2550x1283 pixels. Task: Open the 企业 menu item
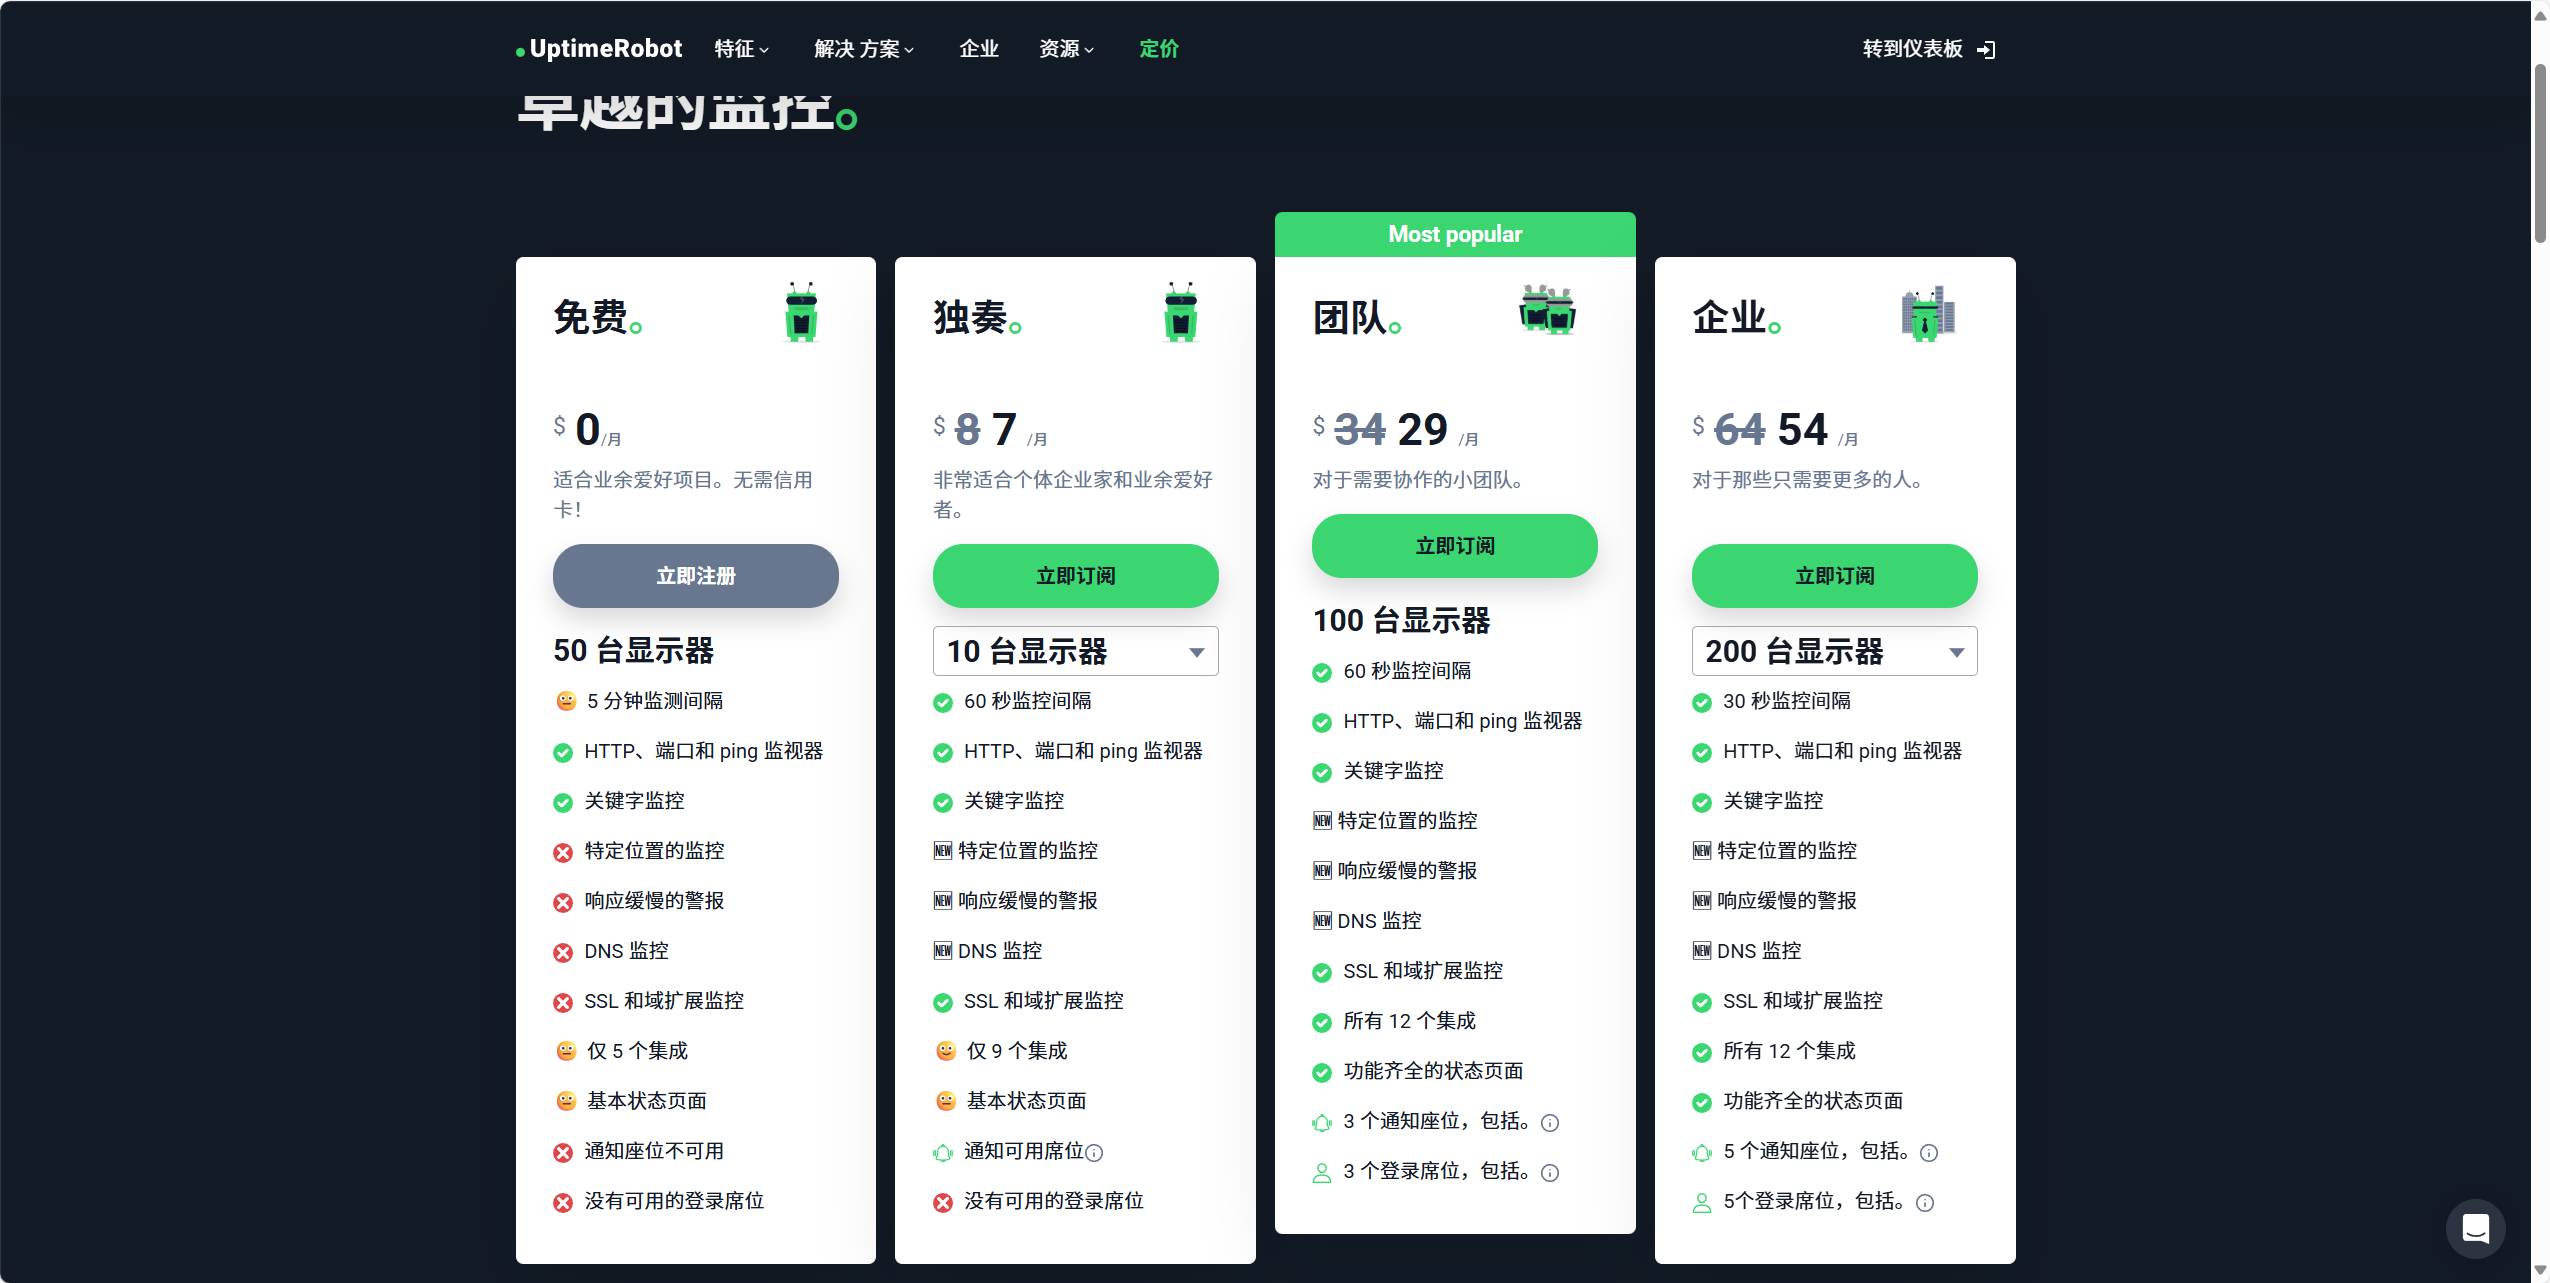point(978,49)
